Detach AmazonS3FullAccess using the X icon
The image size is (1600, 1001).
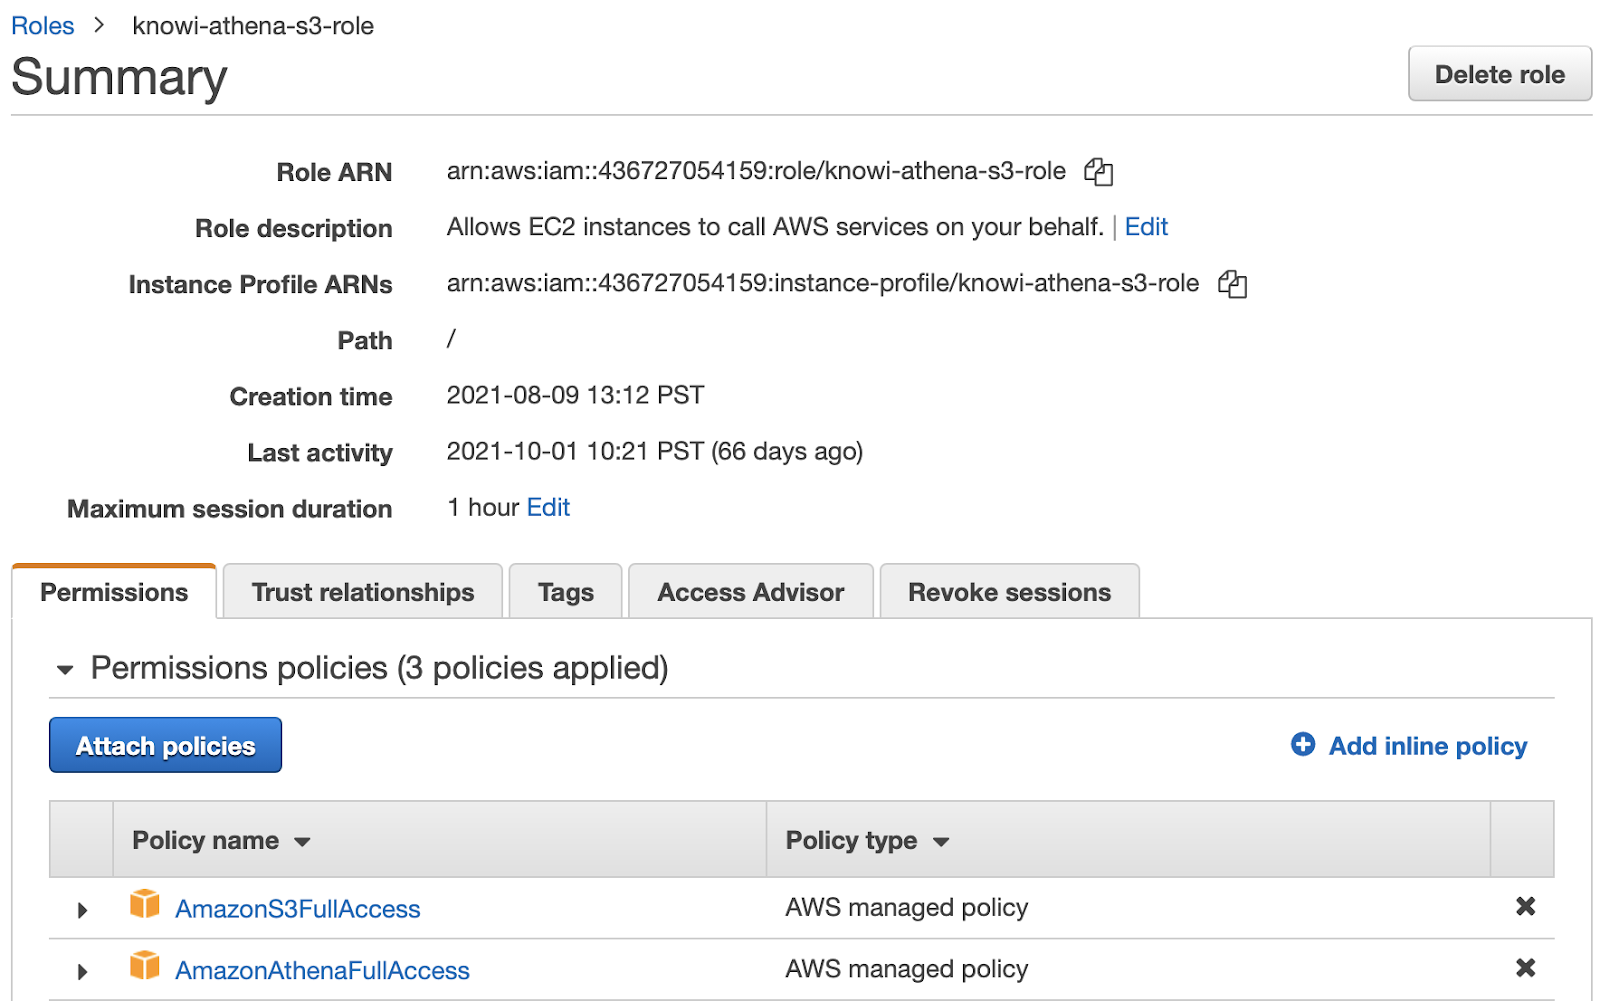(x=1525, y=907)
